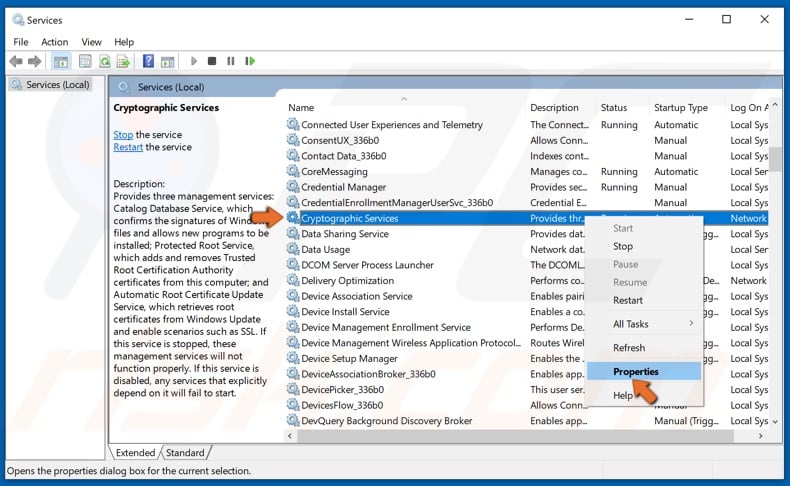The width and height of the screenshot is (790, 486).
Task: Click gear icon beside Credential Manager
Action: point(293,187)
